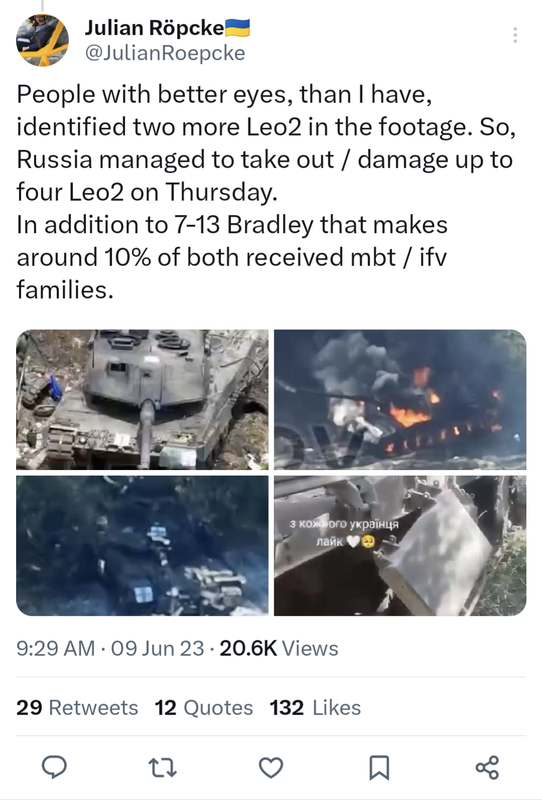View the 12 Quotes list
542x800 pixels.
coord(204,708)
